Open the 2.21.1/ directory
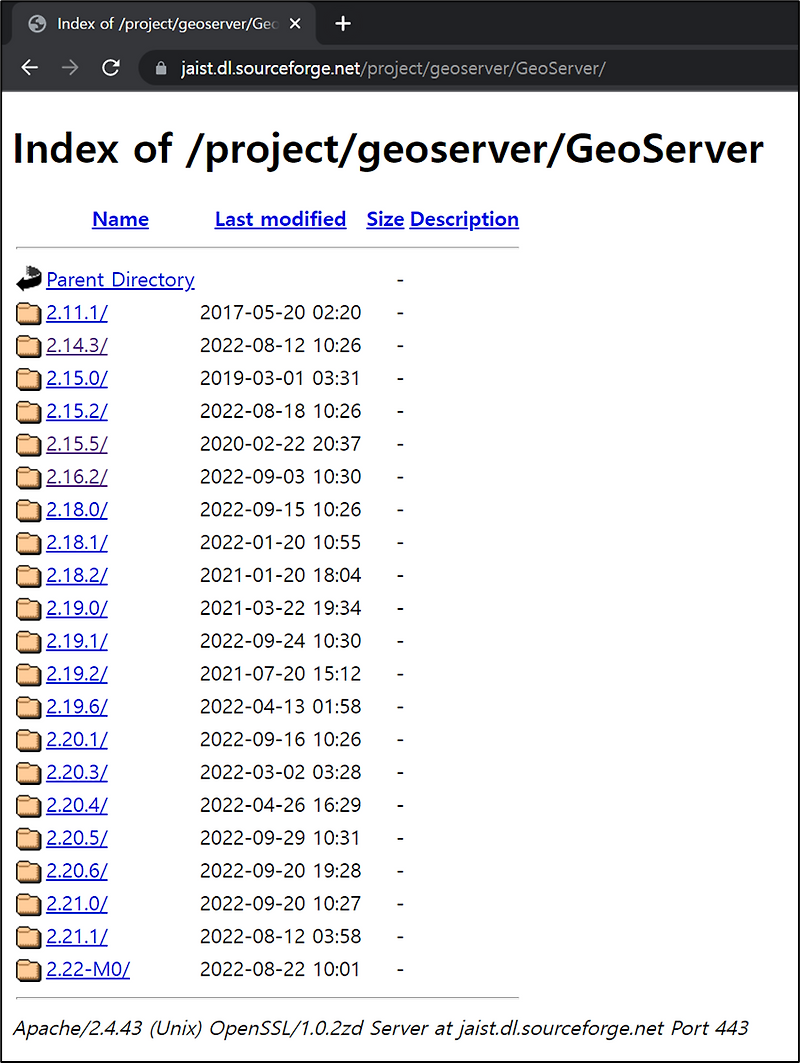 pyautogui.click(x=75, y=936)
